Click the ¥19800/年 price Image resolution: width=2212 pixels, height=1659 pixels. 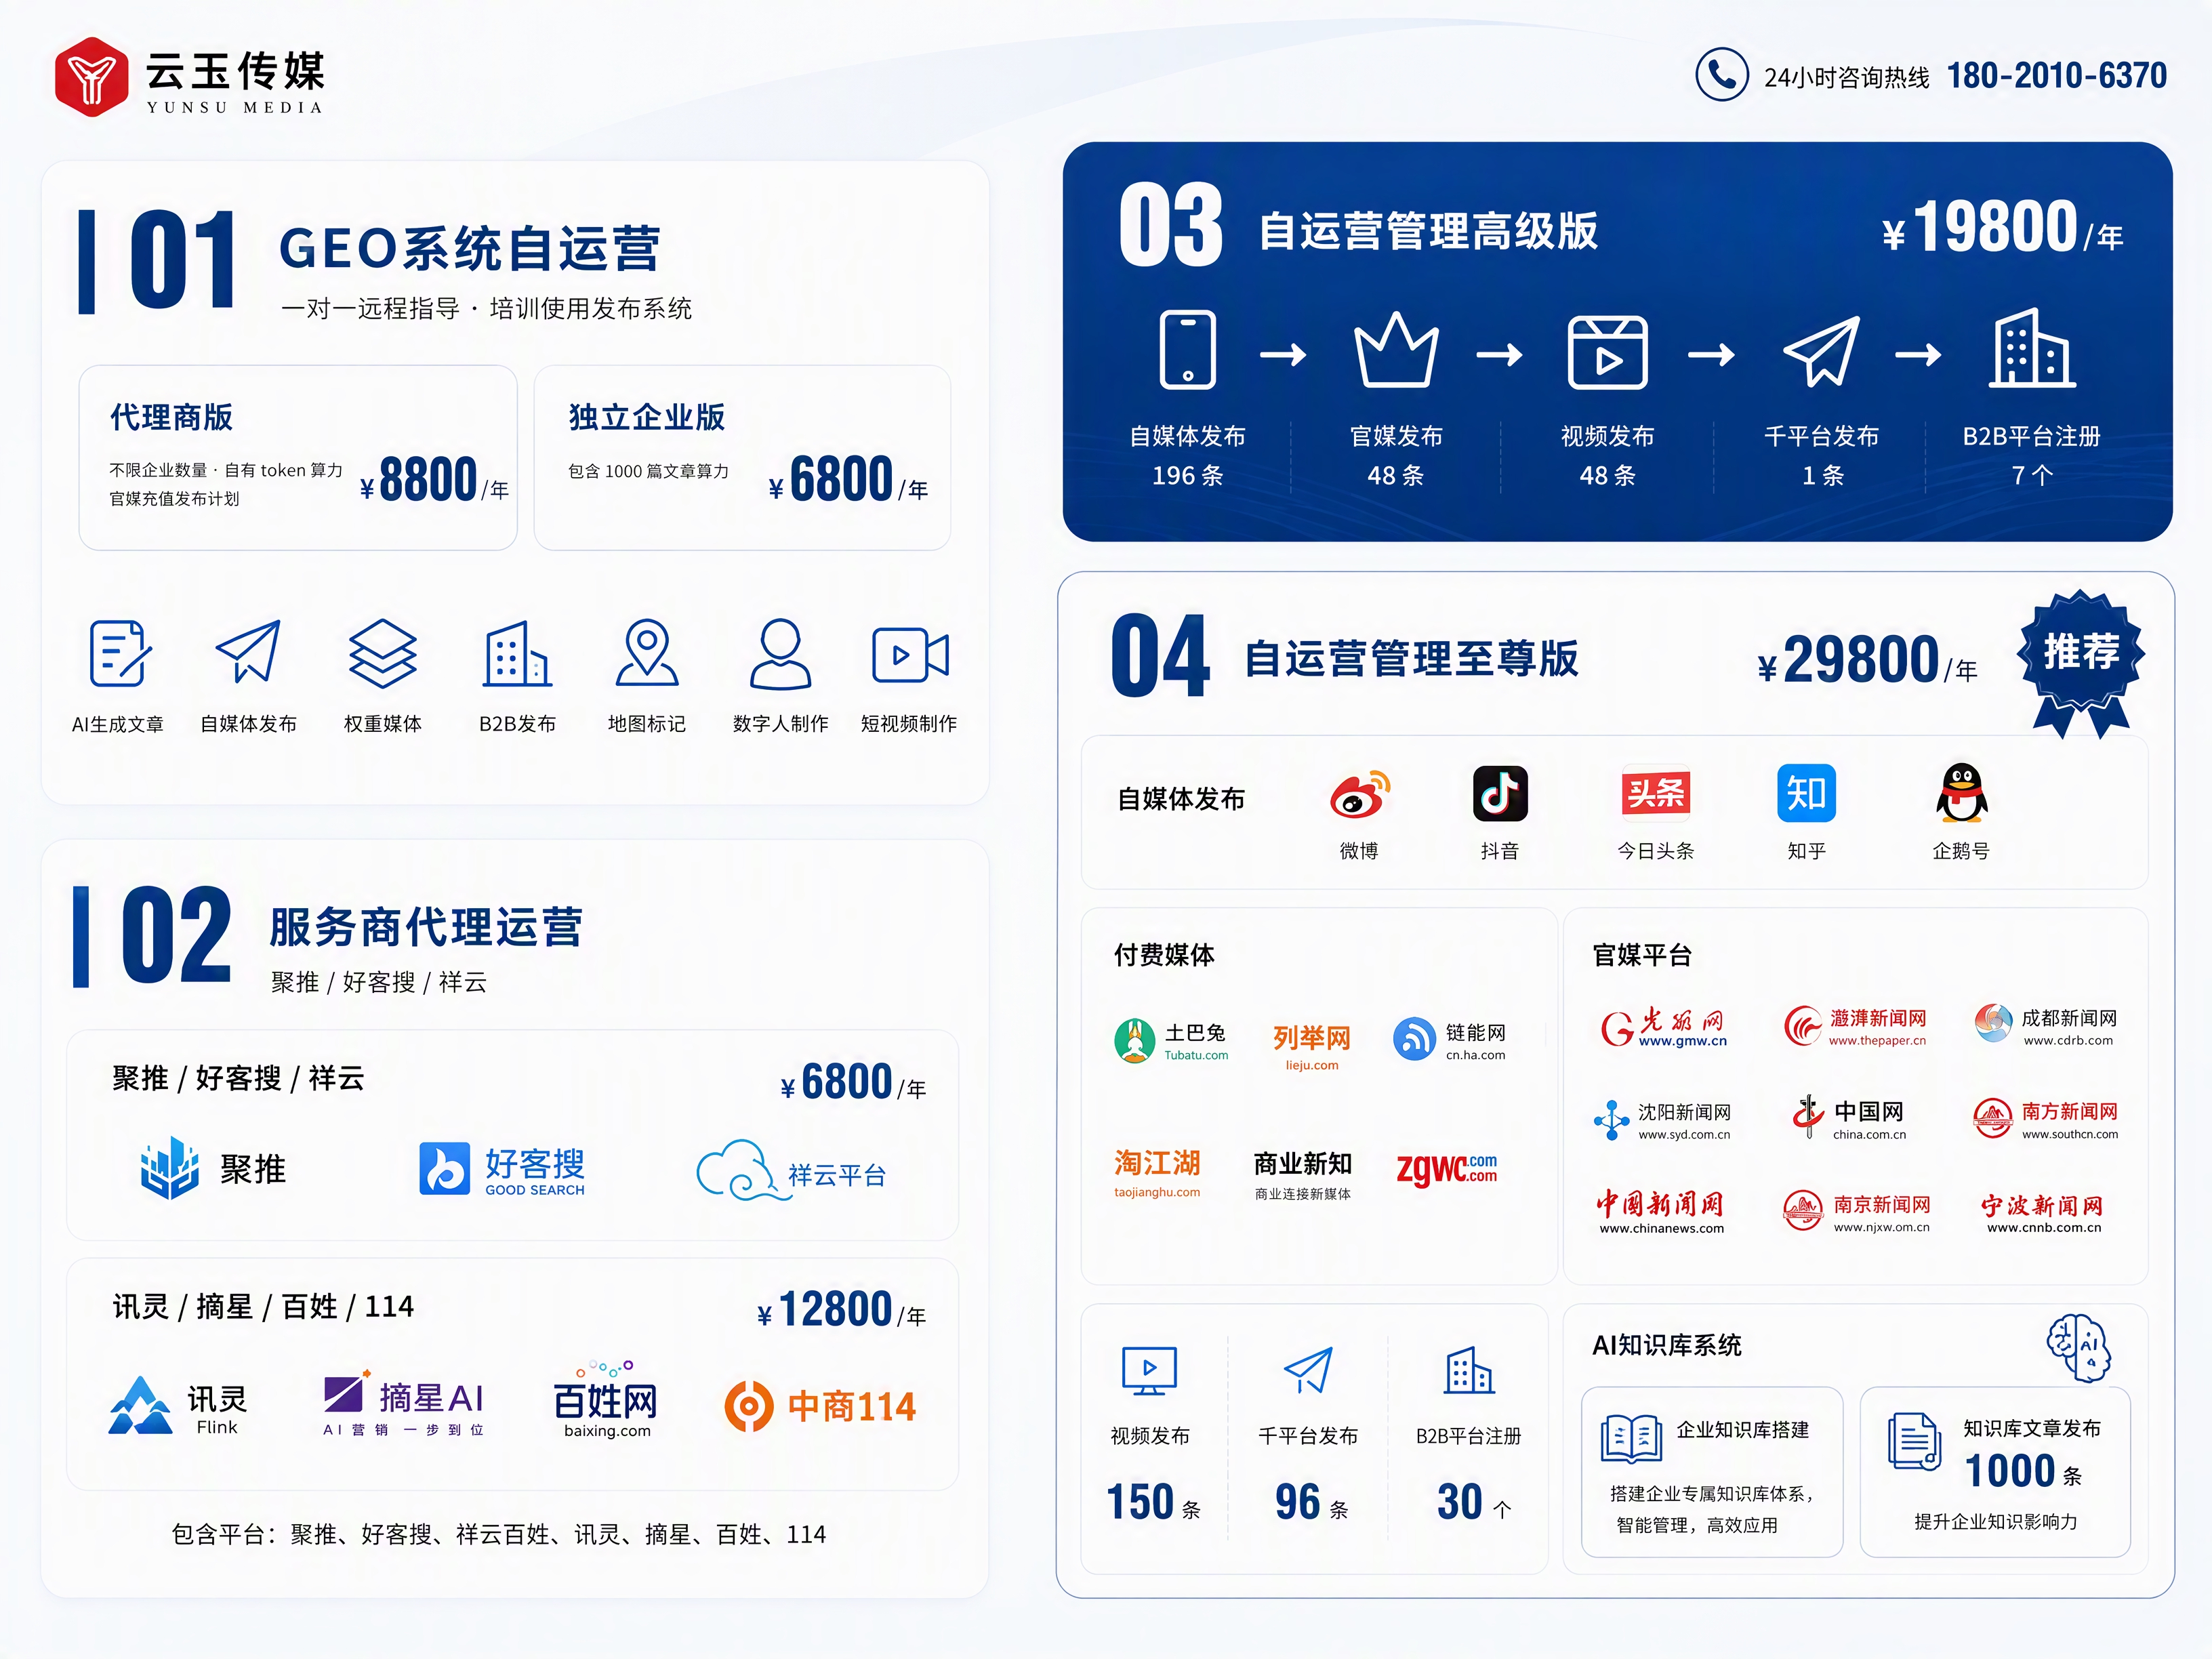click(2003, 228)
